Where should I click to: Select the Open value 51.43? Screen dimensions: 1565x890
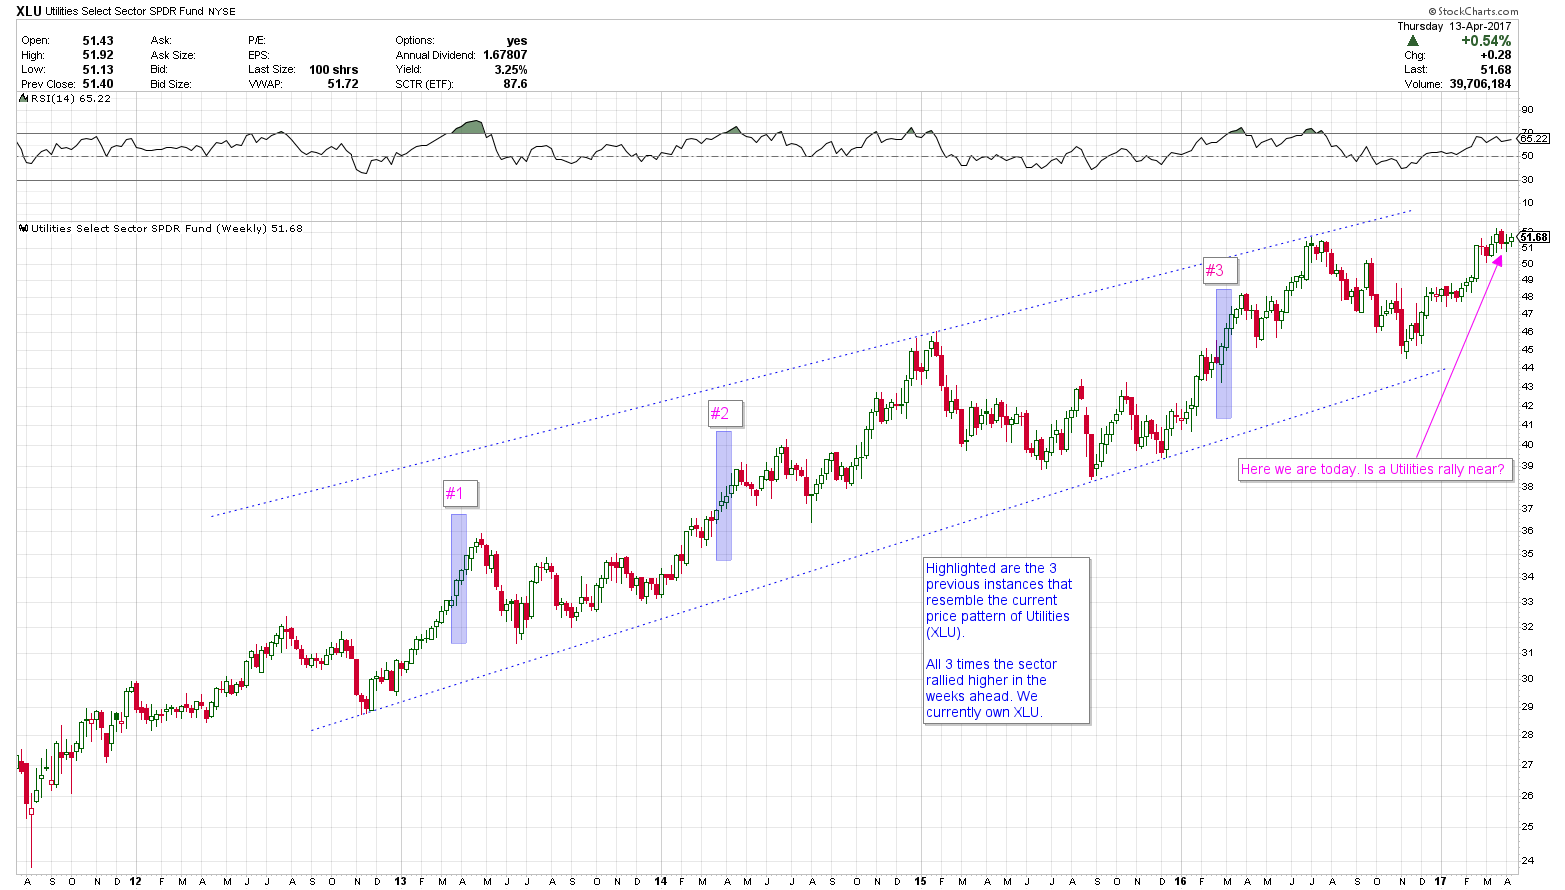[98, 41]
